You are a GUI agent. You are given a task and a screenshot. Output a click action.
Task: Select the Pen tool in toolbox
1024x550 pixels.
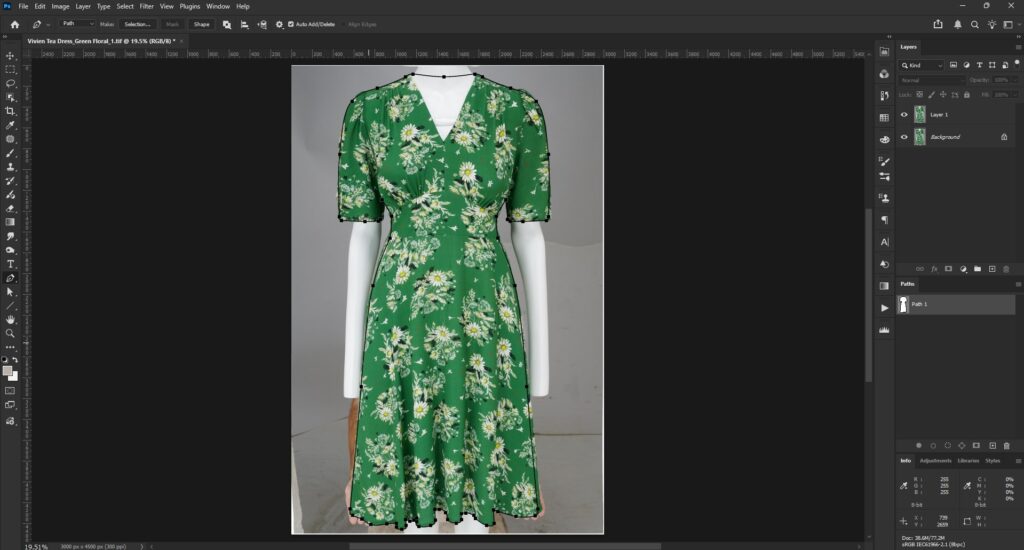pos(10,278)
